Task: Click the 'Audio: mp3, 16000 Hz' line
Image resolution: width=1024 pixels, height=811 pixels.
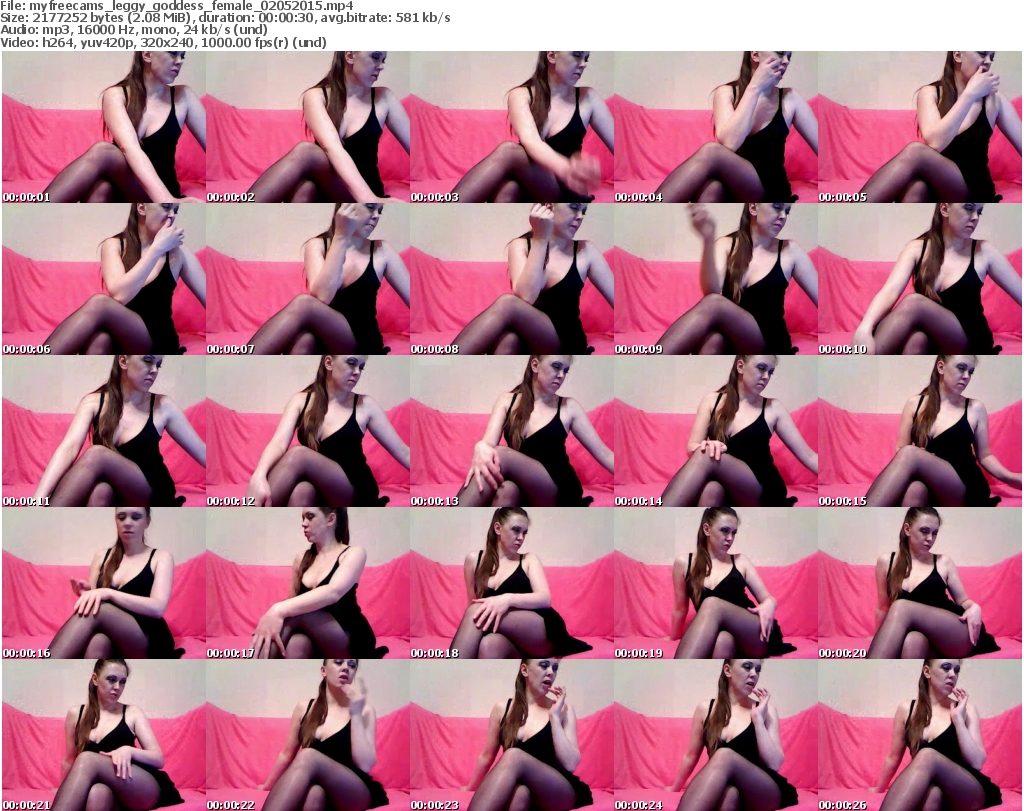Action: pyautogui.click(x=134, y=30)
